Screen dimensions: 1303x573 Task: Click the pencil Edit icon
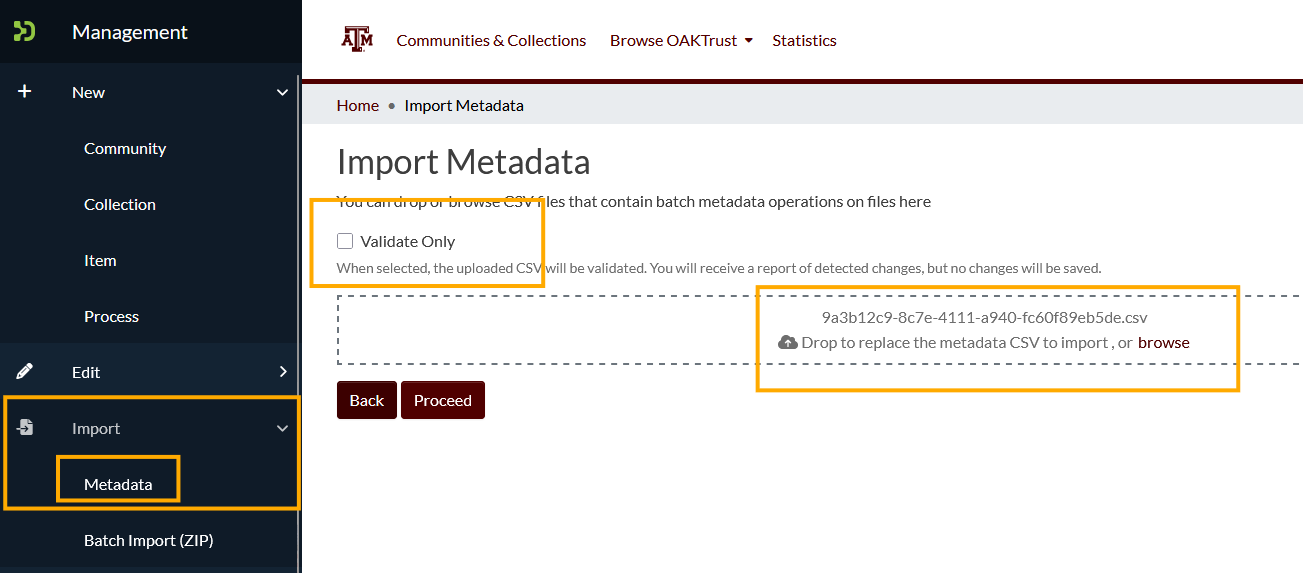pyautogui.click(x=25, y=371)
